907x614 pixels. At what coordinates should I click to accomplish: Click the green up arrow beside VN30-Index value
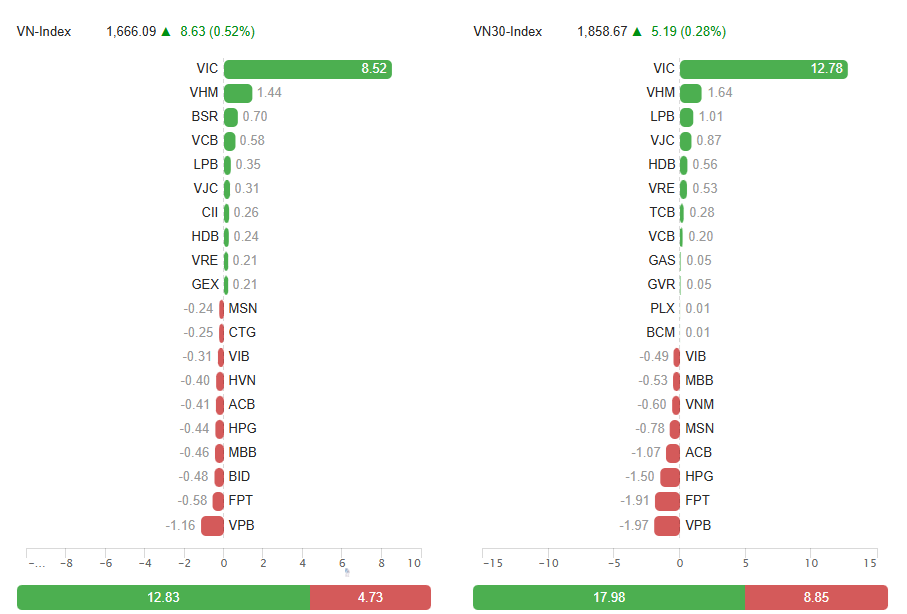pos(640,31)
